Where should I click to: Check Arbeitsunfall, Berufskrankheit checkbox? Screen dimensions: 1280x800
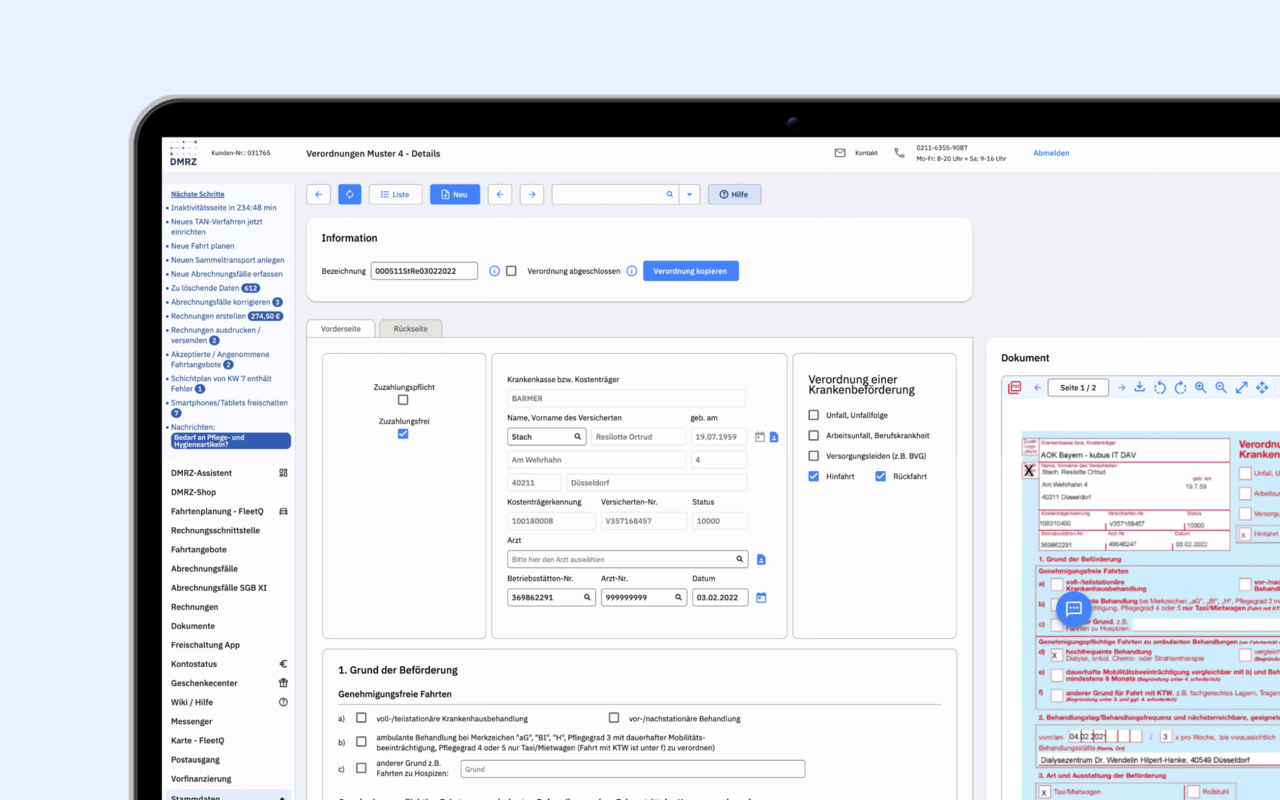click(814, 436)
